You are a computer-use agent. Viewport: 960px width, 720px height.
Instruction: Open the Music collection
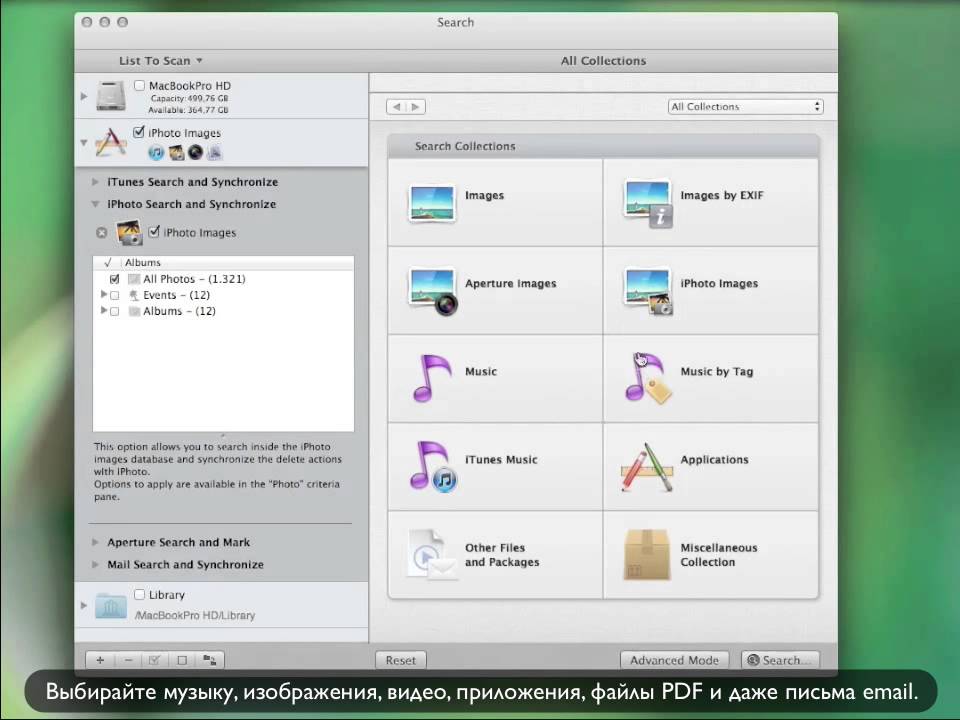coord(495,378)
